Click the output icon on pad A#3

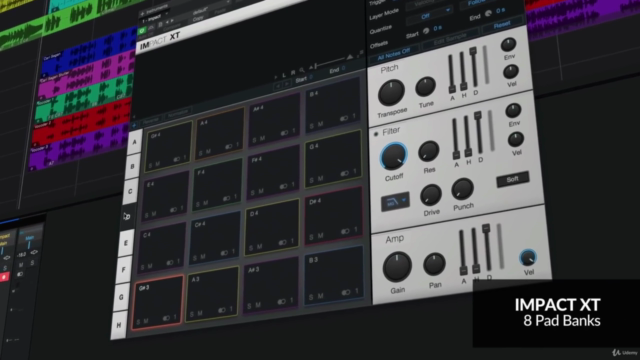tap(281, 302)
